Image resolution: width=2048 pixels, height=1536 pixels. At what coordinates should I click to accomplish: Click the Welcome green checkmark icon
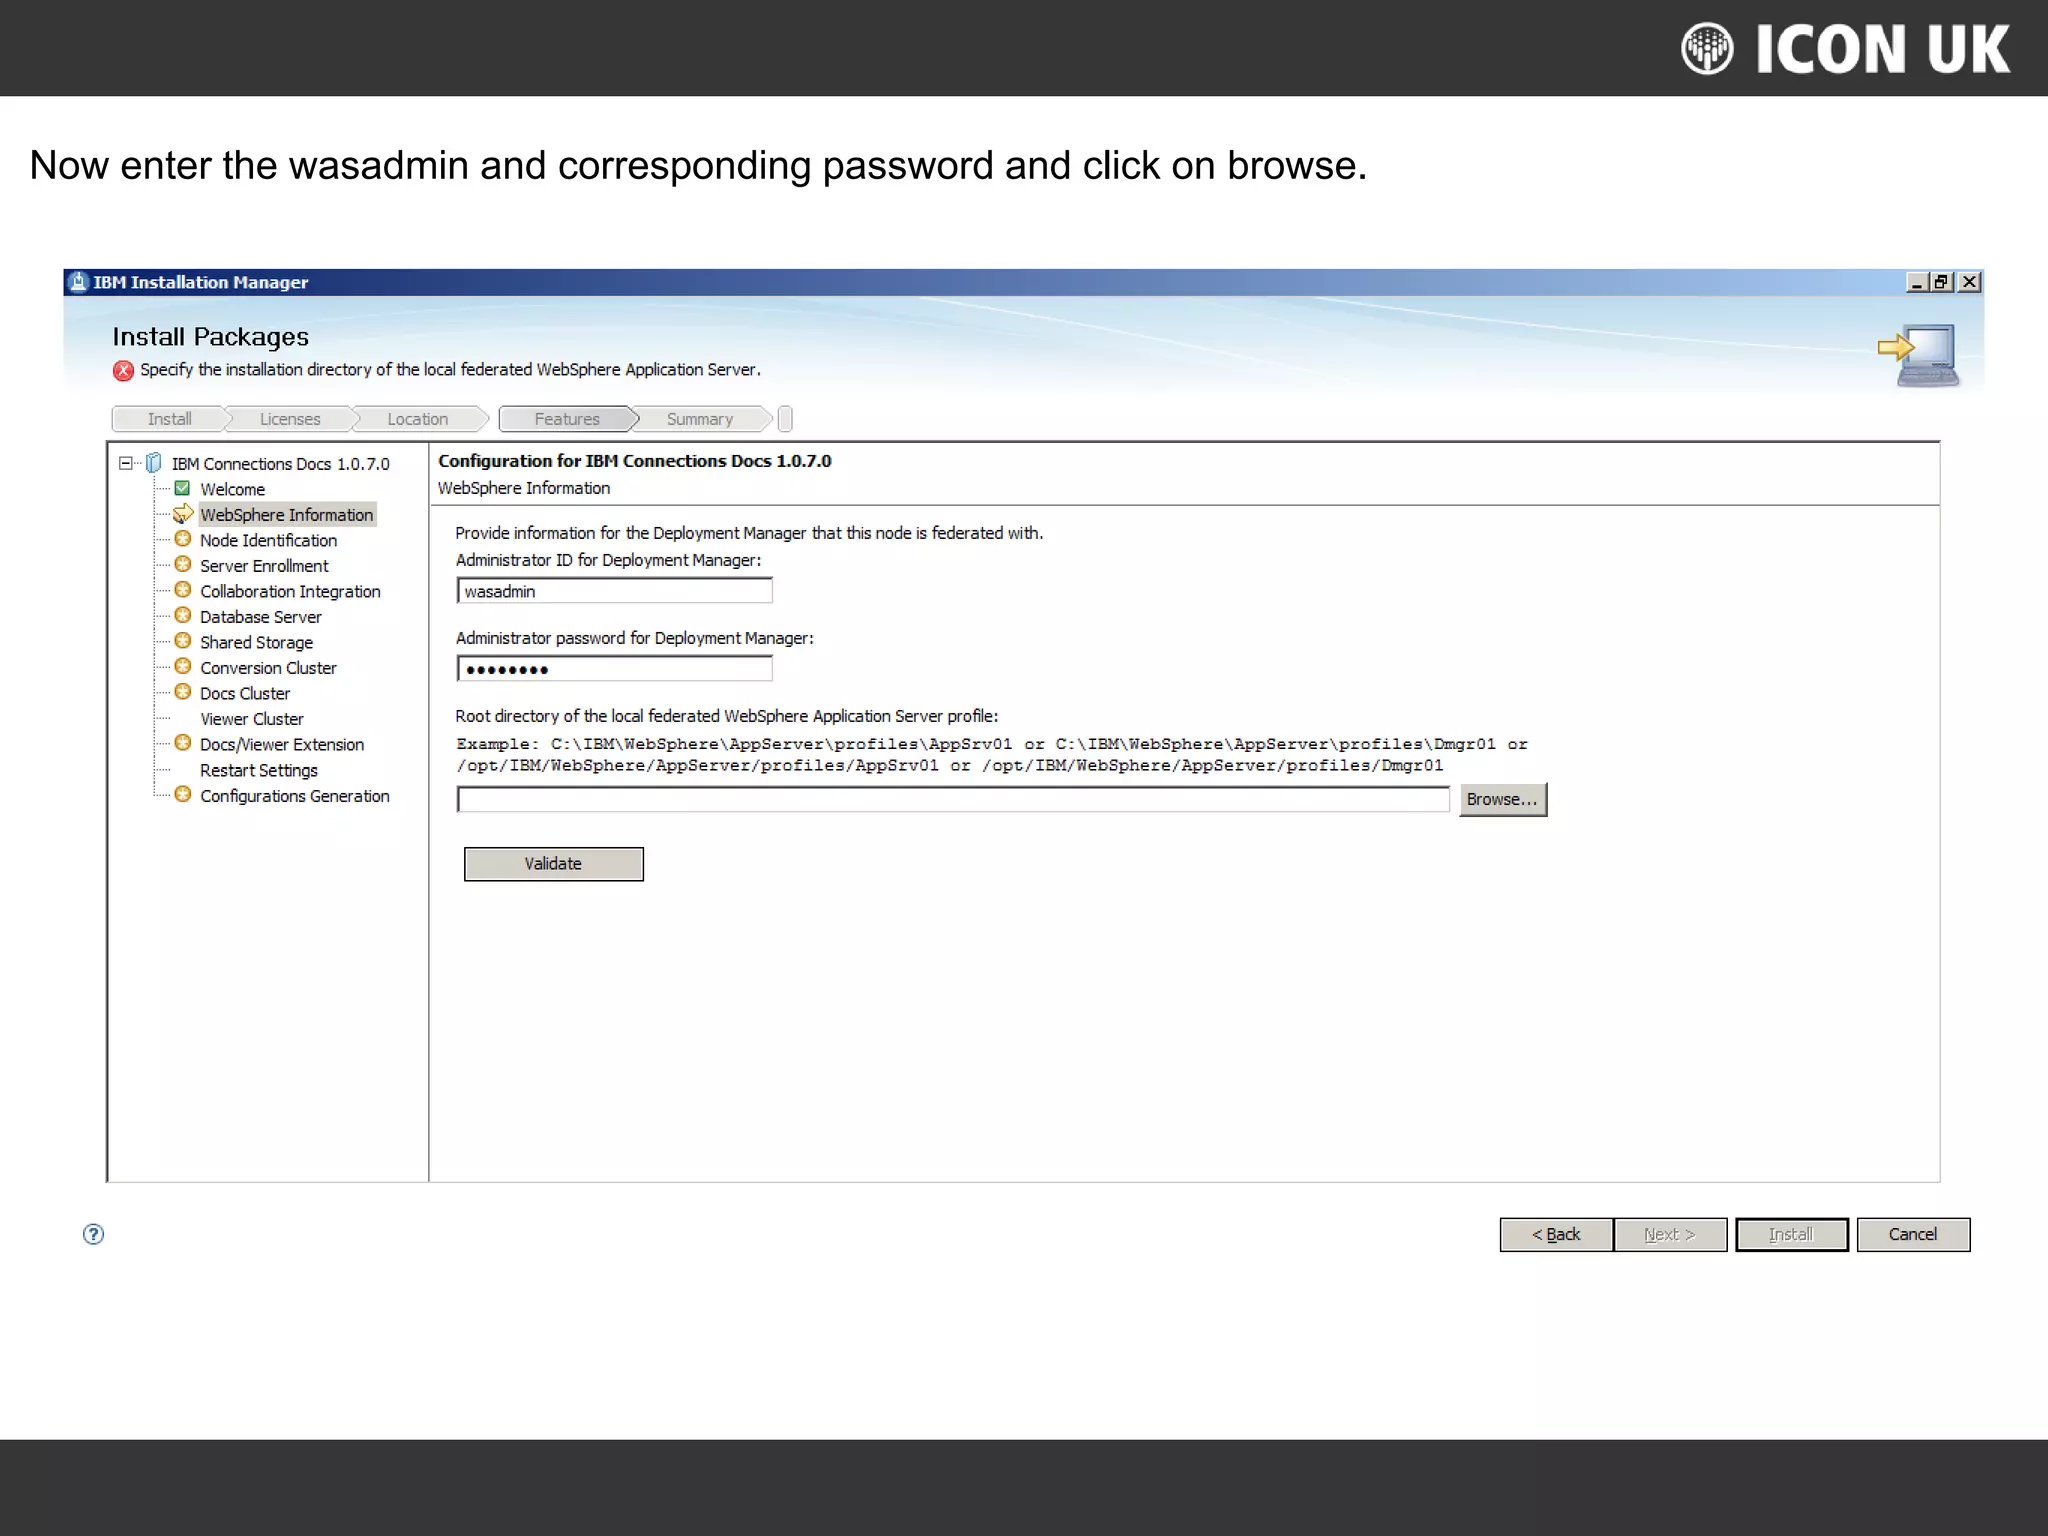tap(182, 489)
